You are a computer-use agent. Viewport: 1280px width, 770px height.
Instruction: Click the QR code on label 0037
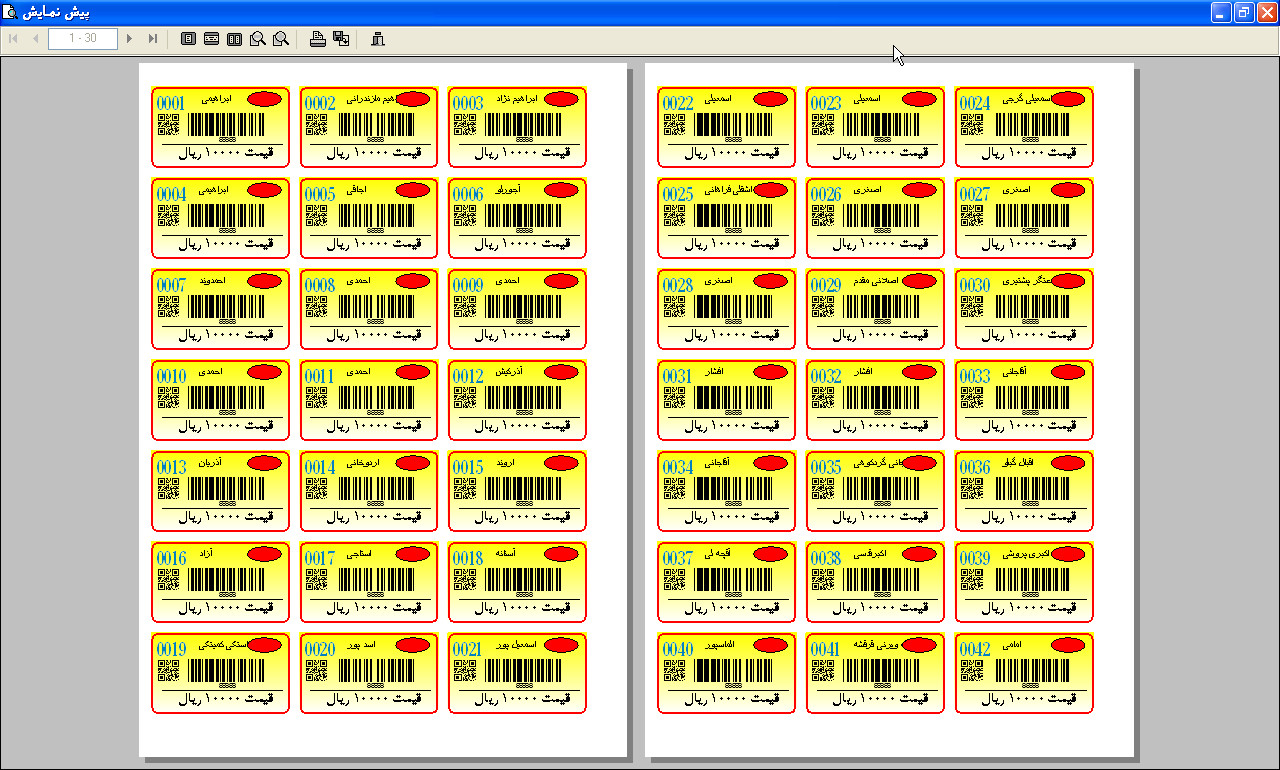pyautogui.click(x=675, y=579)
